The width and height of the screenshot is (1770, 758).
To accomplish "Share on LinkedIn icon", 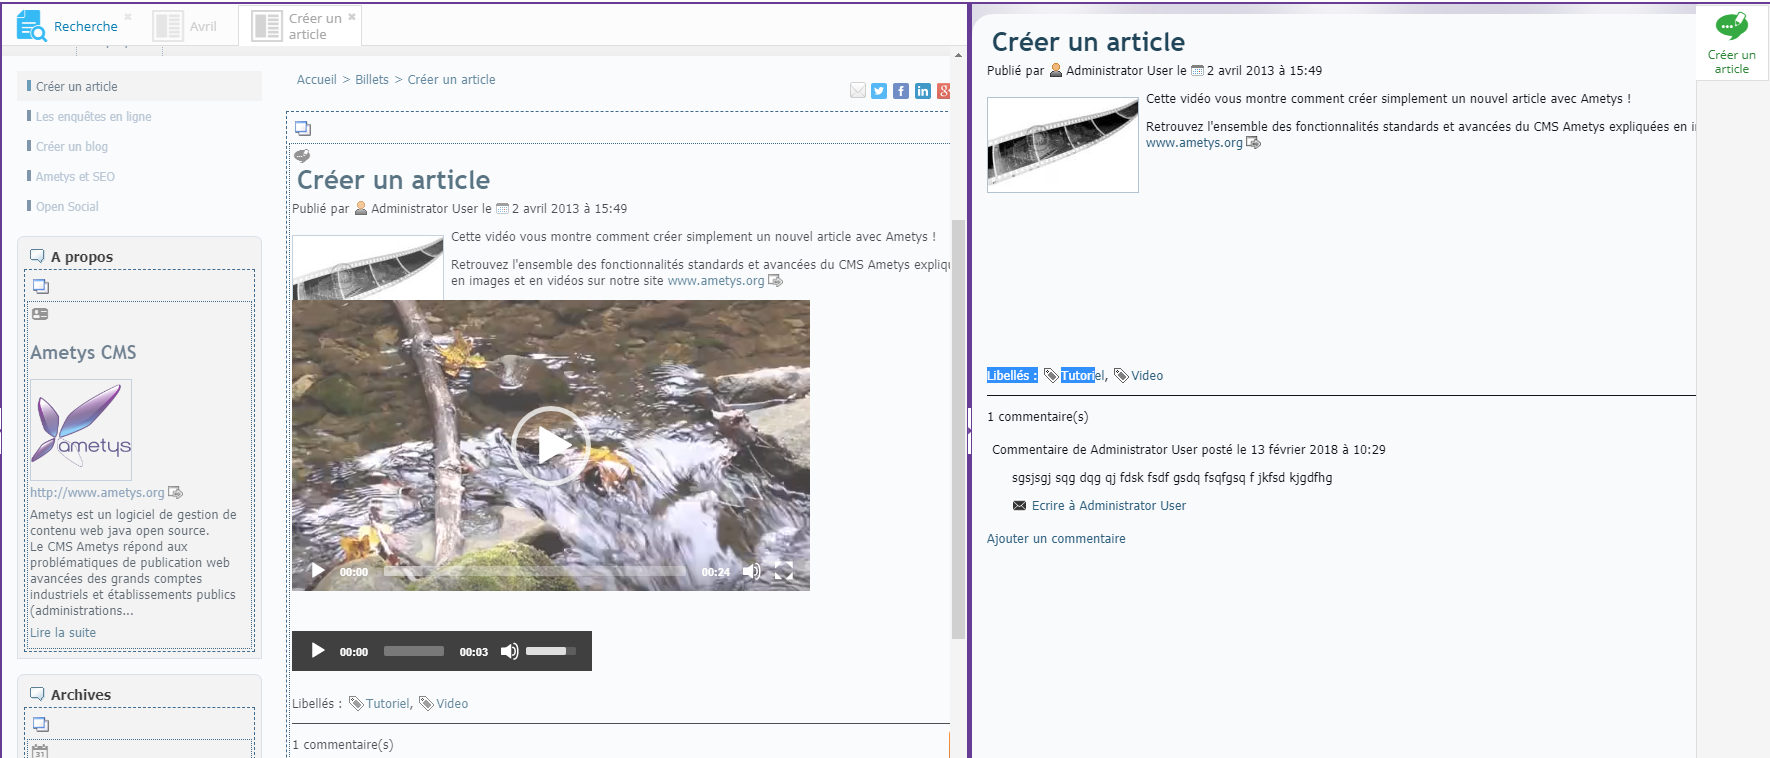I will point(923,91).
